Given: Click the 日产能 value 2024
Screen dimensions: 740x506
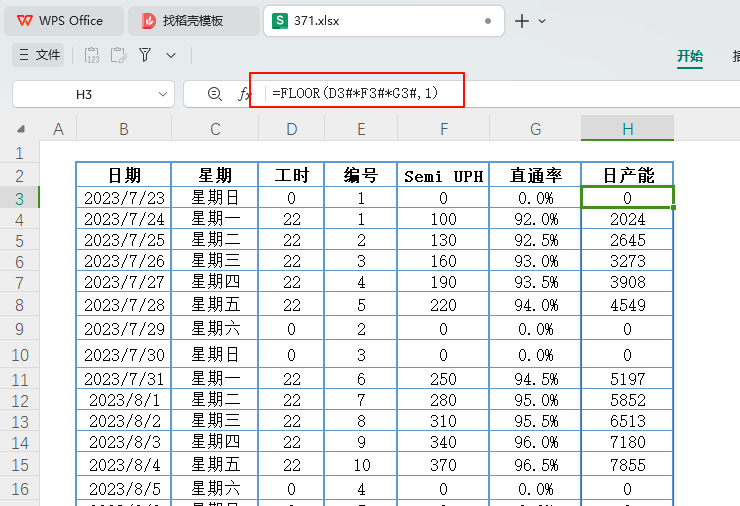Looking at the screenshot, I should (x=627, y=219).
